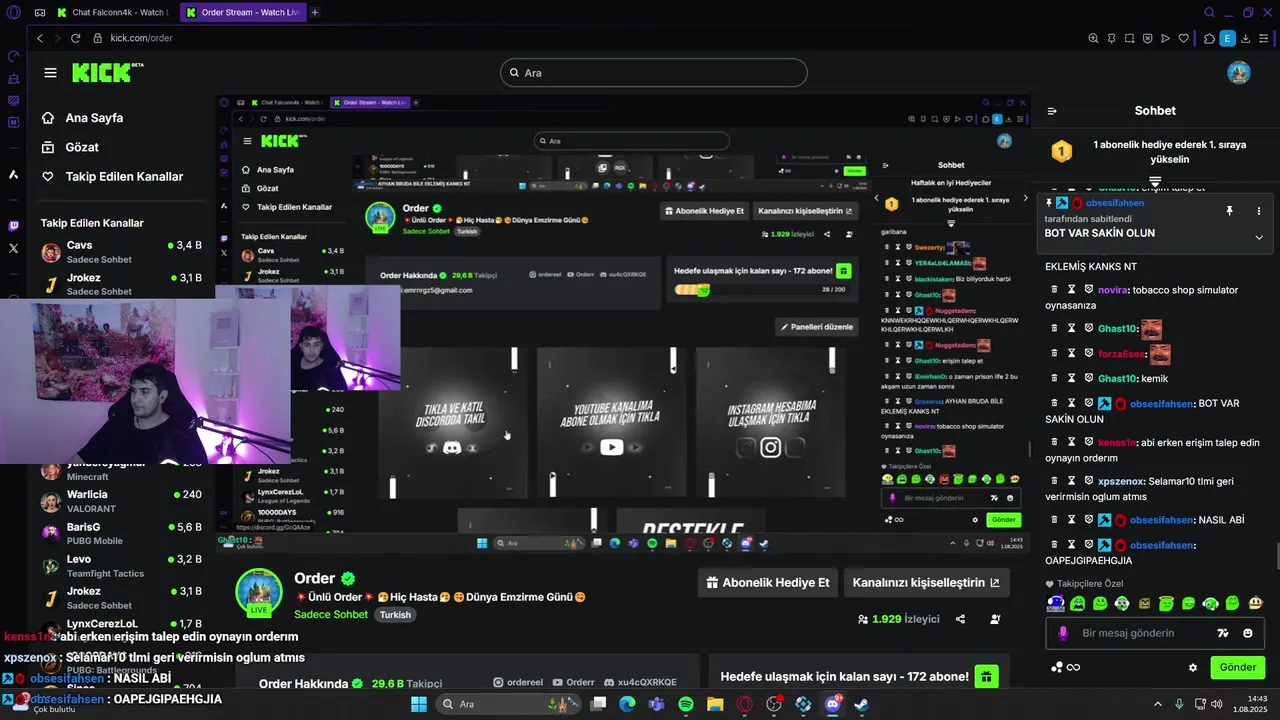Click the Turkish language tag
Screen dimensions: 1280x720
click(395, 614)
